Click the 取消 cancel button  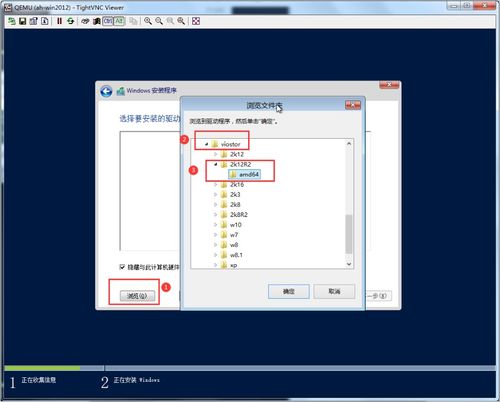pyautogui.click(x=334, y=291)
